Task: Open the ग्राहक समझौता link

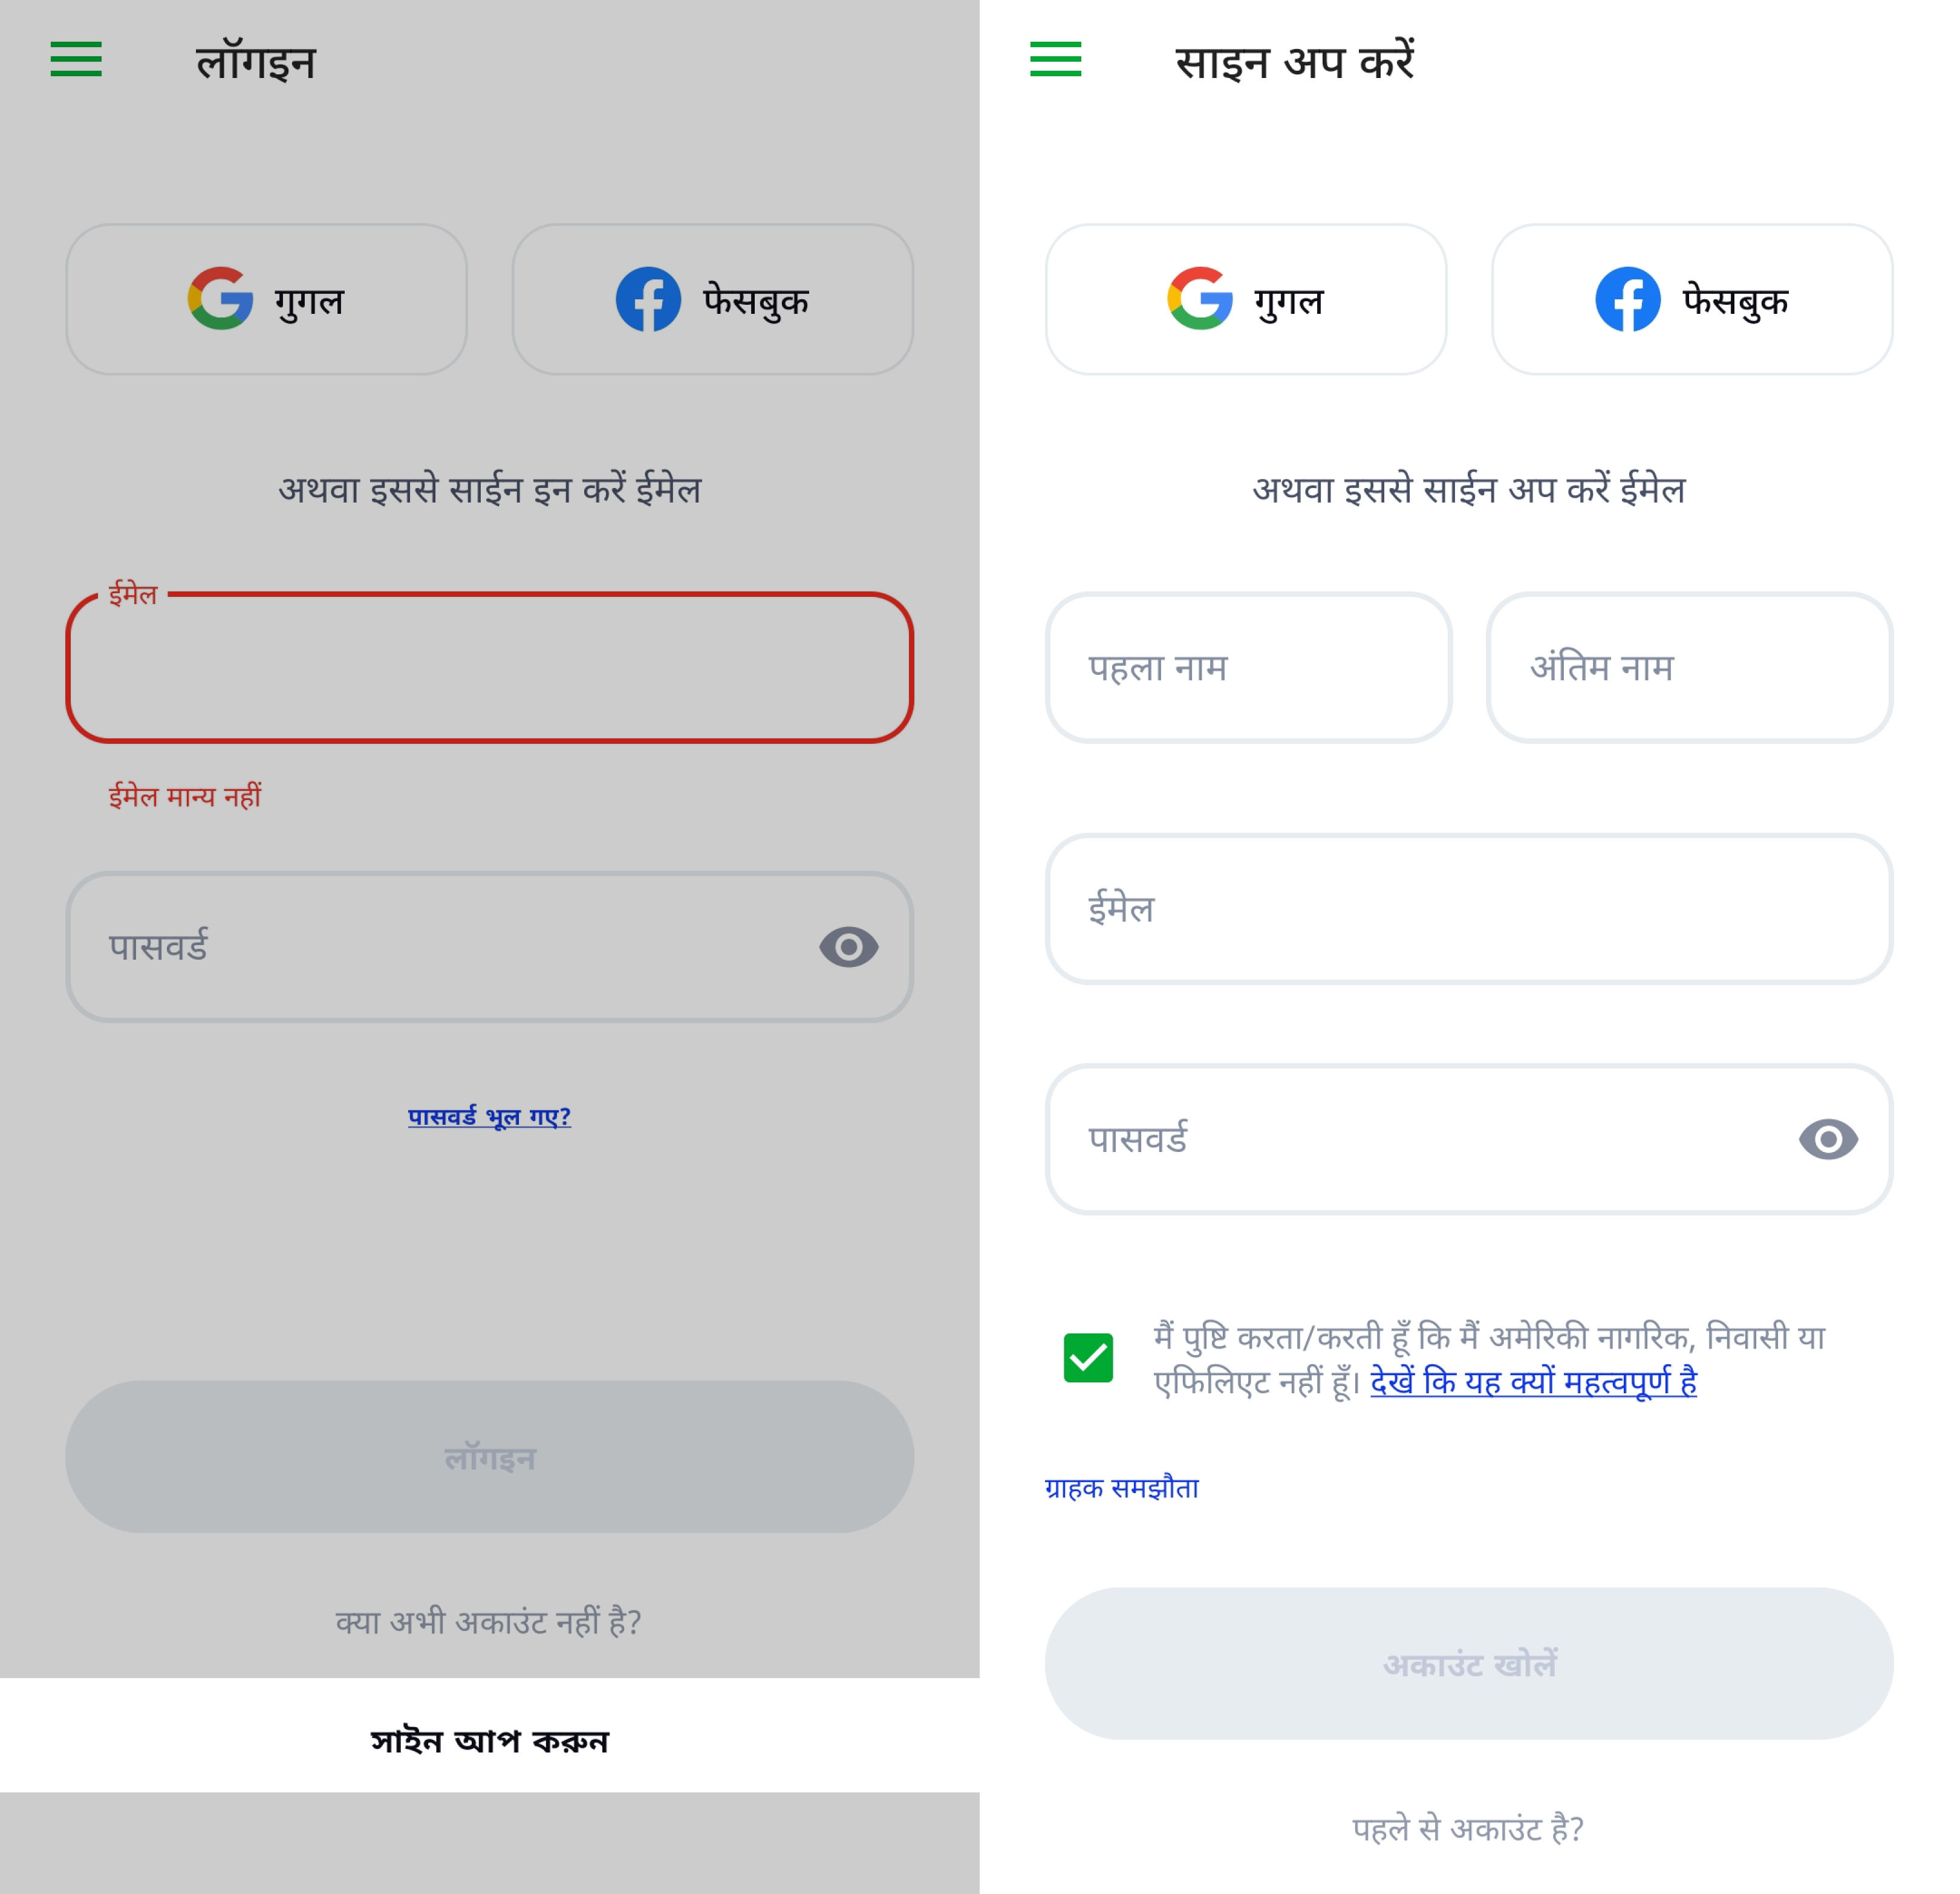Action: [x=1122, y=1488]
